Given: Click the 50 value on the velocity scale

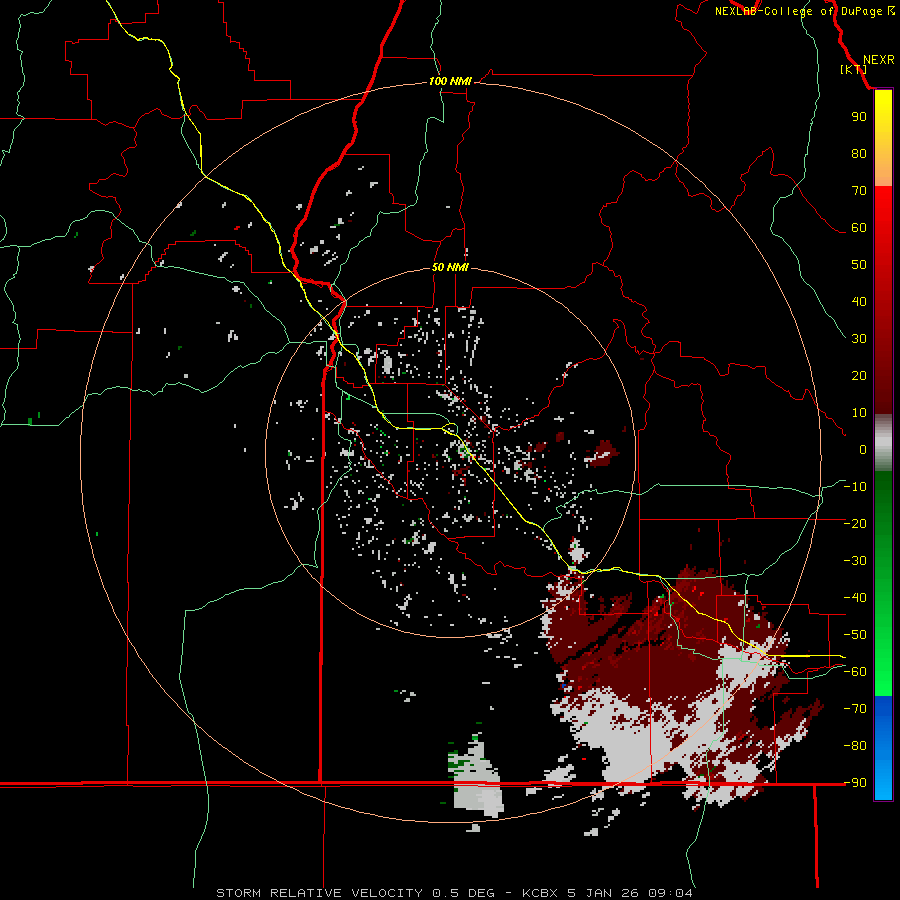Looking at the screenshot, I should (x=859, y=265).
